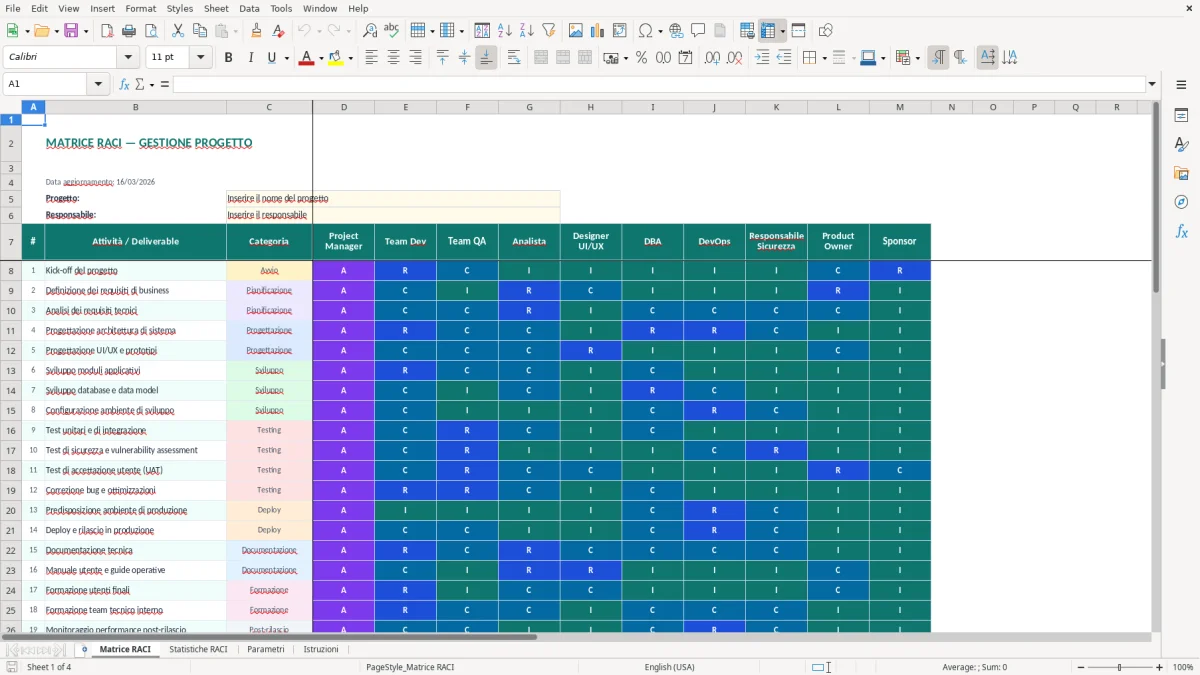Toggle Wrap Text
The width and height of the screenshot is (1200, 675).
tap(514, 58)
